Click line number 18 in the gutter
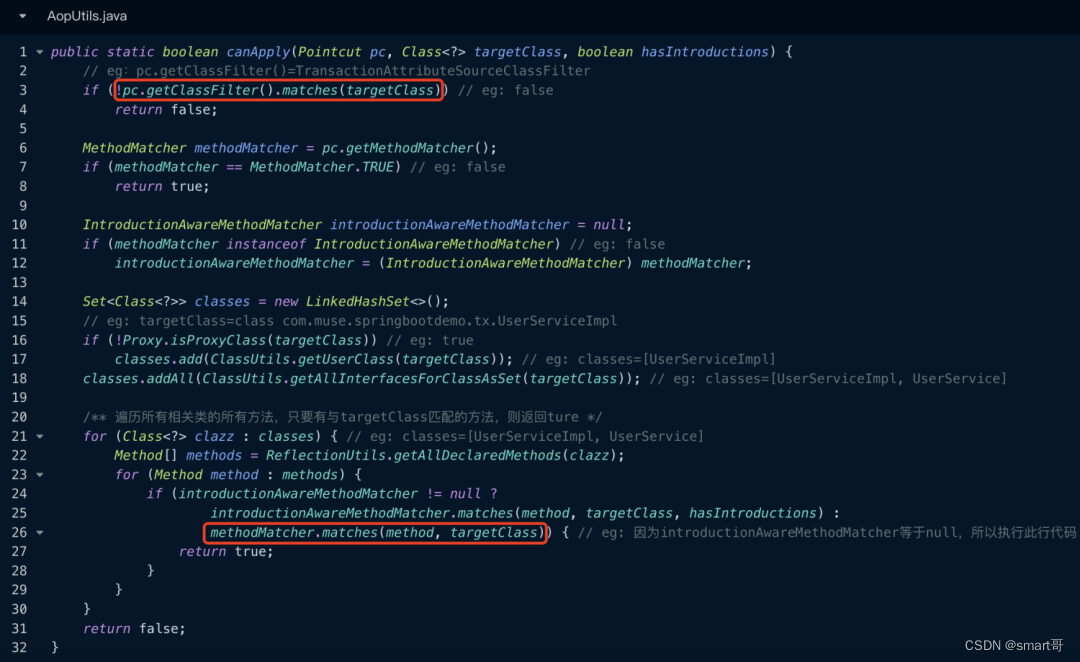 (x=19, y=379)
